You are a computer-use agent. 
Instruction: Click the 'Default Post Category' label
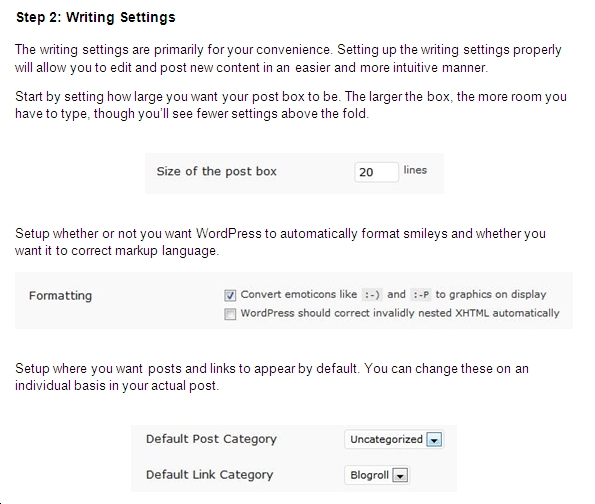(x=211, y=439)
